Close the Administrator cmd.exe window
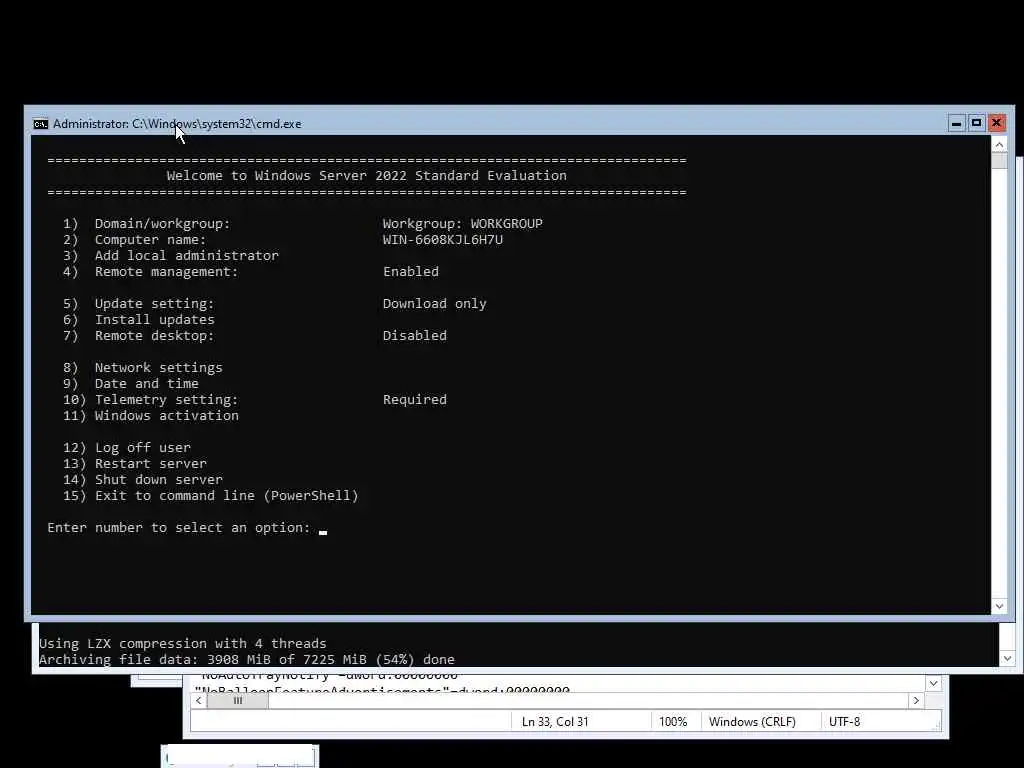The width and height of the screenshot is (1024, 768). coord(997,123)
